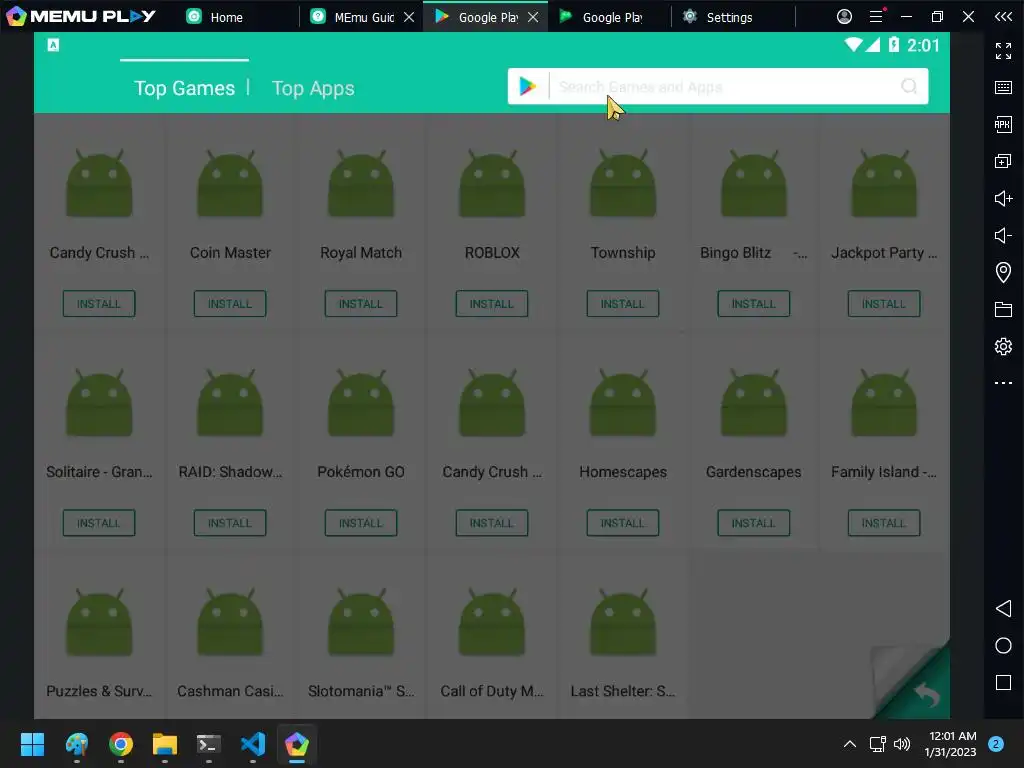Open the Pokémon GO app icon
The width and height of the screenshot is (1024, 768).
[x=361, y=403]
